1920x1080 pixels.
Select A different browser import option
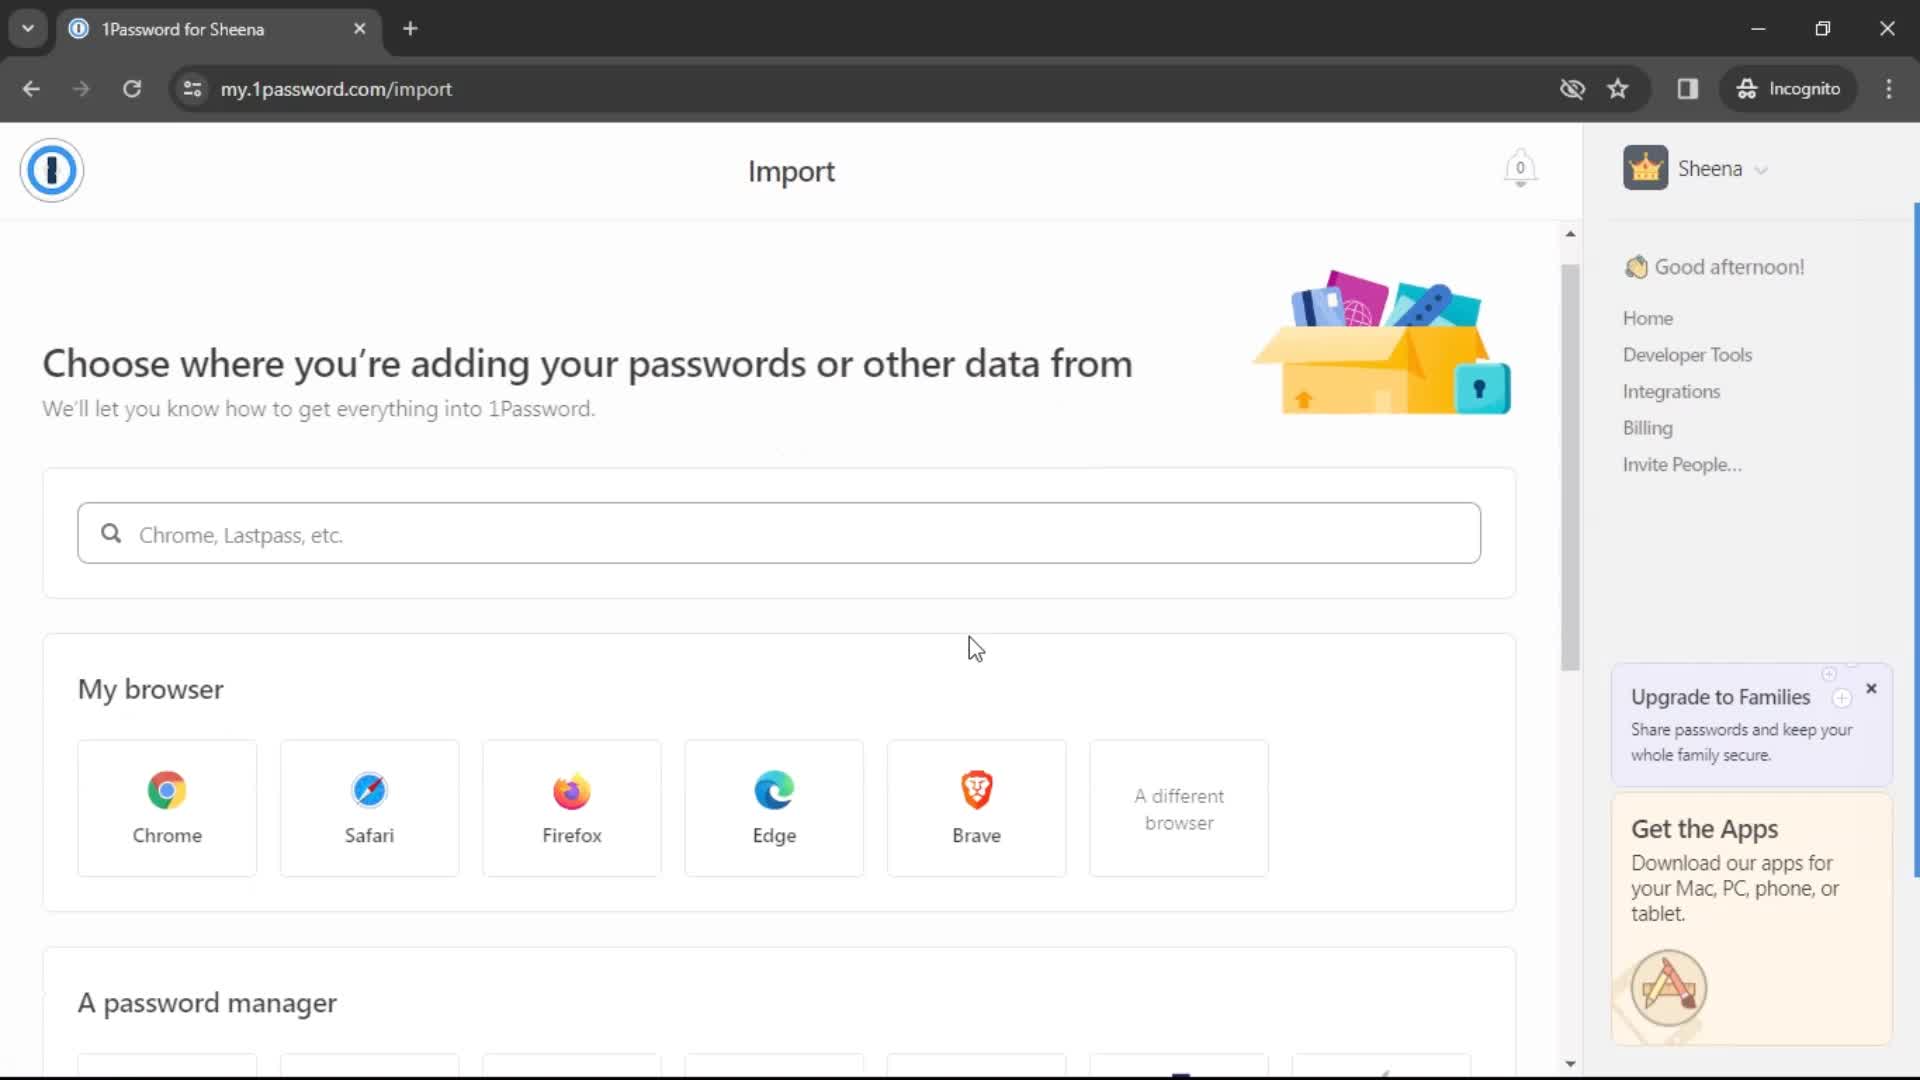(1179, 808)
